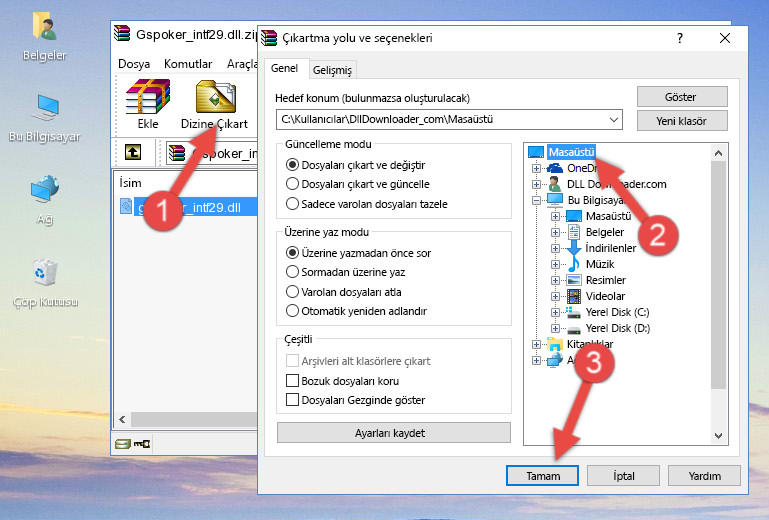This screenshot has height=520, width=769.
Task: Click İndirilenler download arrow icon
Action: click(x=574, y=248)
